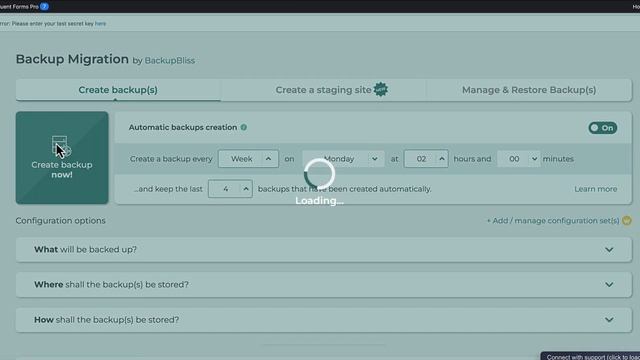Click the backup icon in Create backup tile
This screenshot has height=360, width=640.
61,146
